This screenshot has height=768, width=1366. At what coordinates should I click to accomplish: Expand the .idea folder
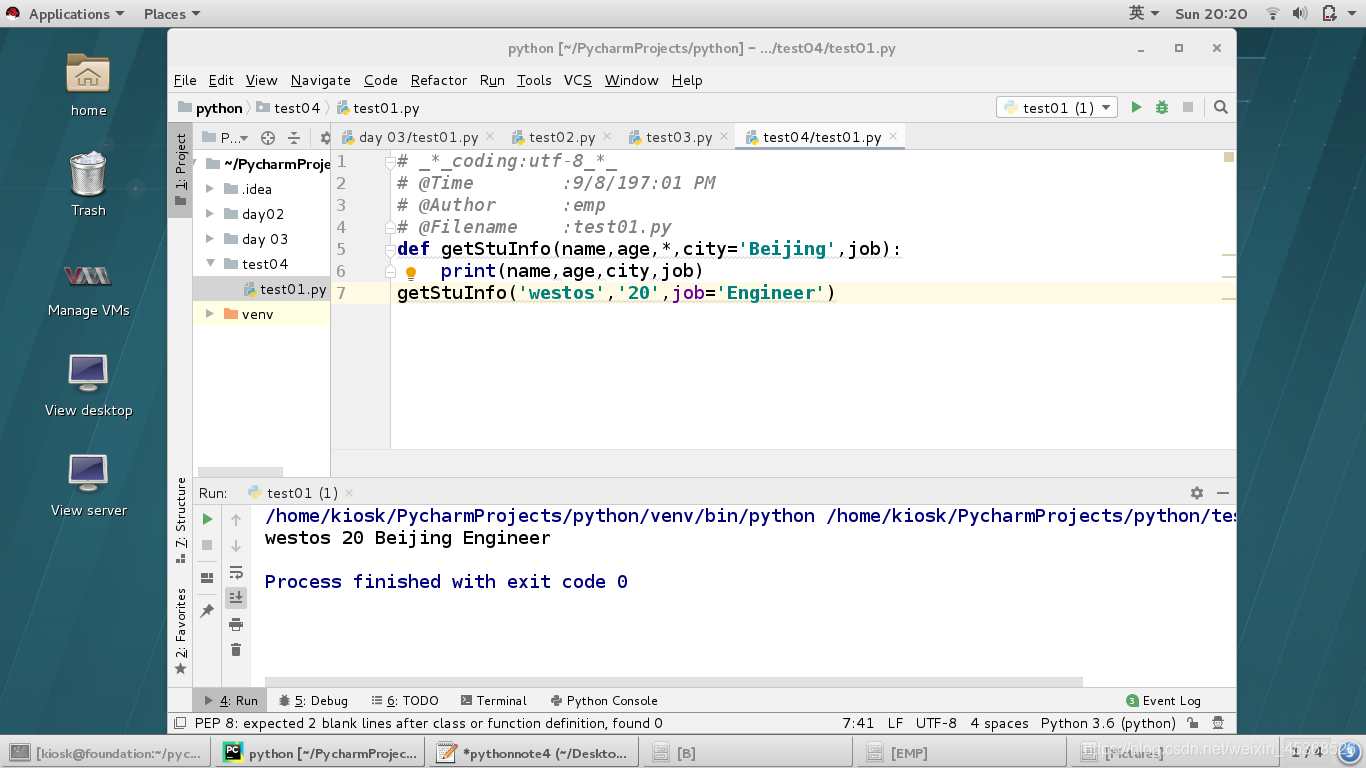coord(210,189)
